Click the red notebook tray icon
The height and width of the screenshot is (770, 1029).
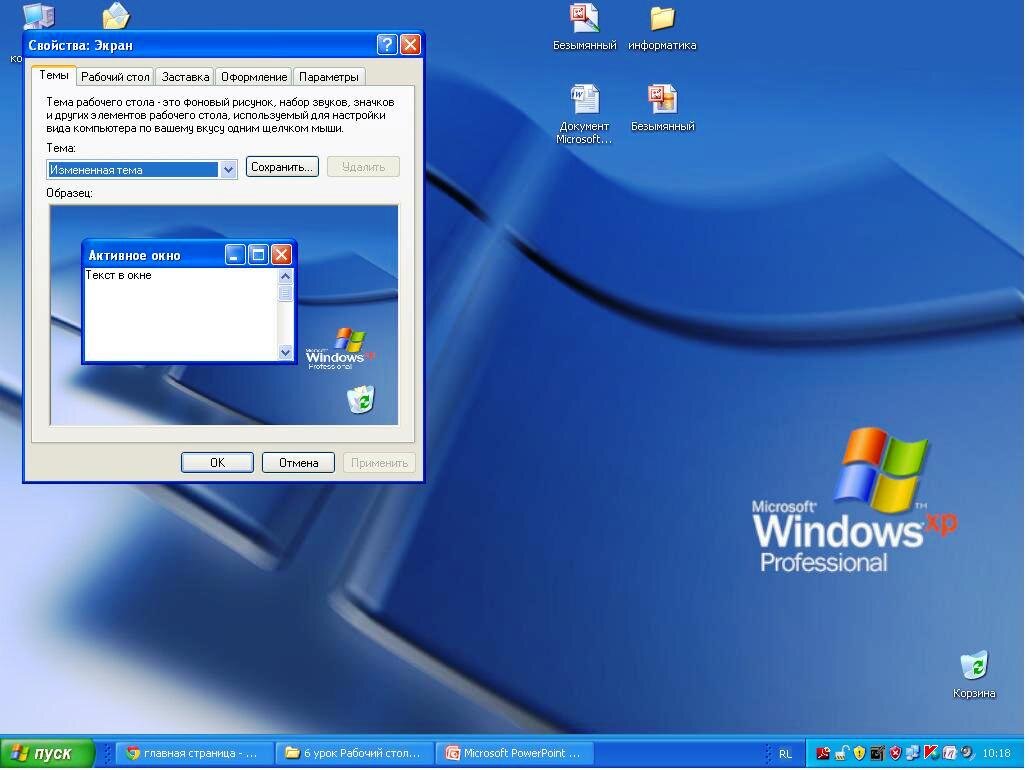[x=949, y=753]
